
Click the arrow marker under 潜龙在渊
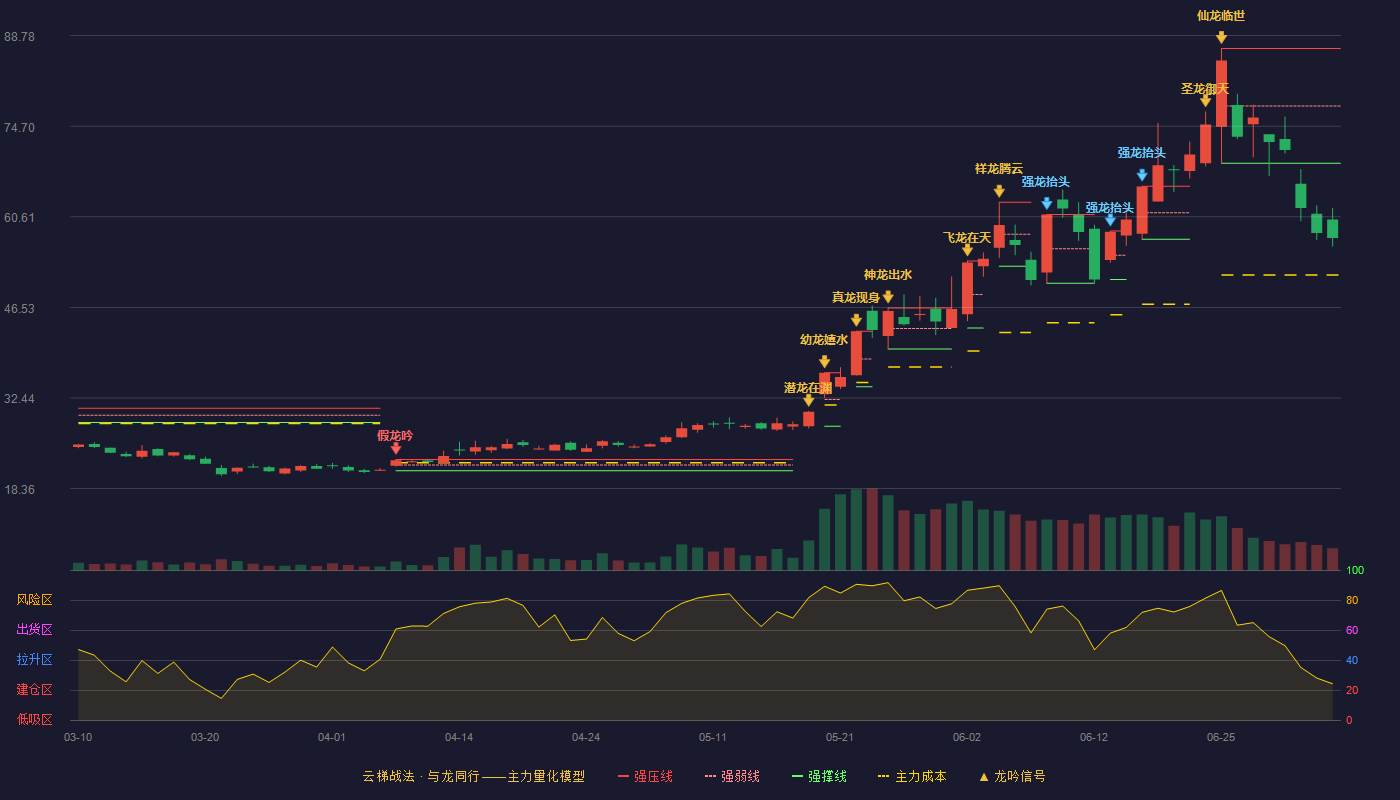click(x=808, y=400)
